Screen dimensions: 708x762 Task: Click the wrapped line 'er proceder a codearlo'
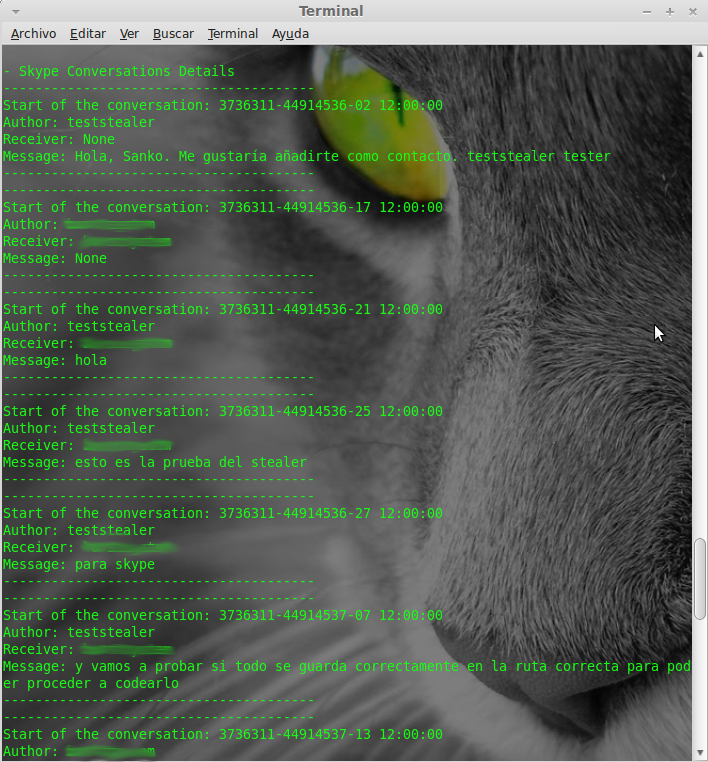[91, 684]
